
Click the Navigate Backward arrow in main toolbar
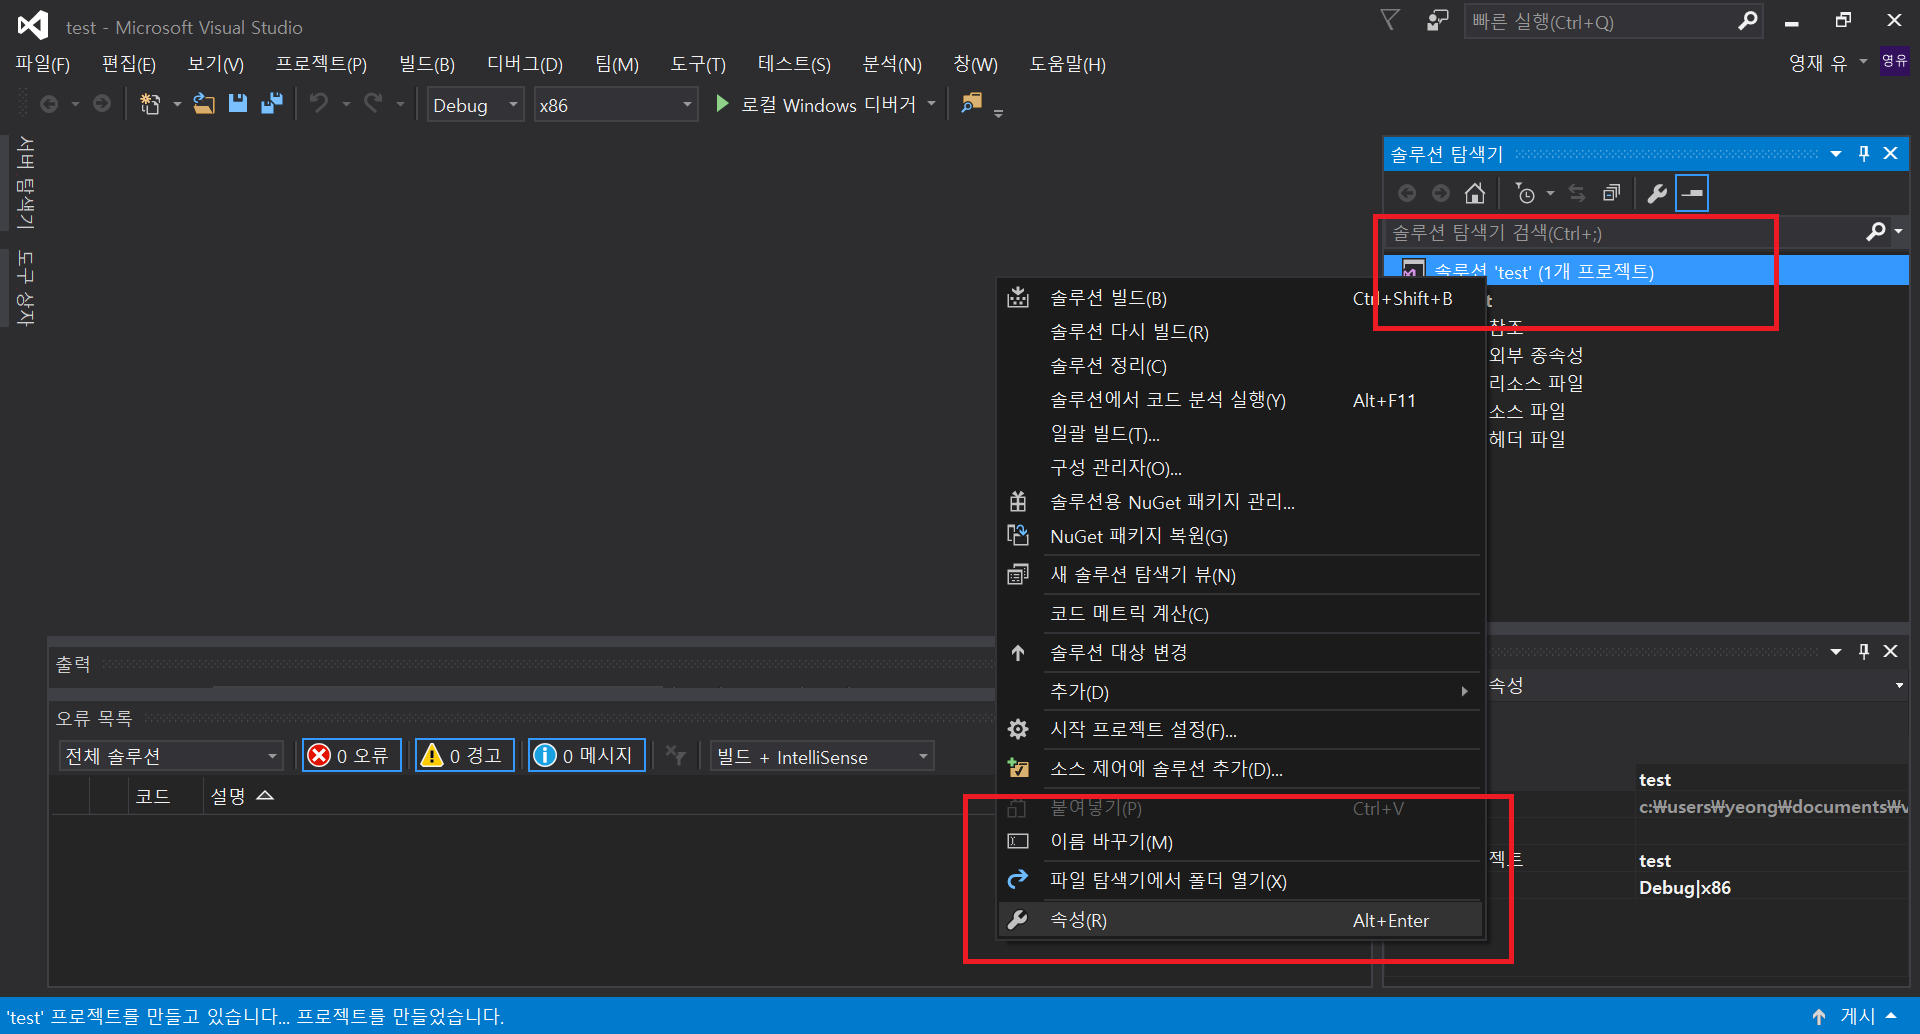tap(49, 104)
